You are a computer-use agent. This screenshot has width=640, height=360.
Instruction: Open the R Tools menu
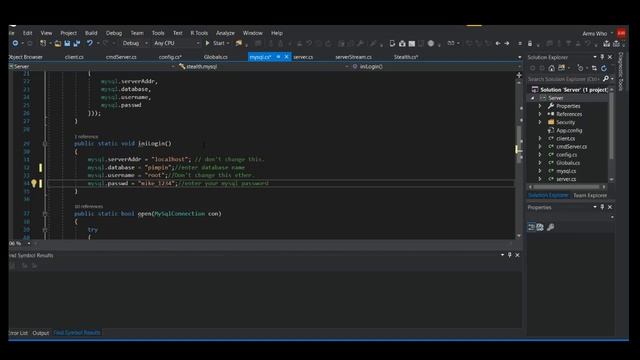click(199, 33)
